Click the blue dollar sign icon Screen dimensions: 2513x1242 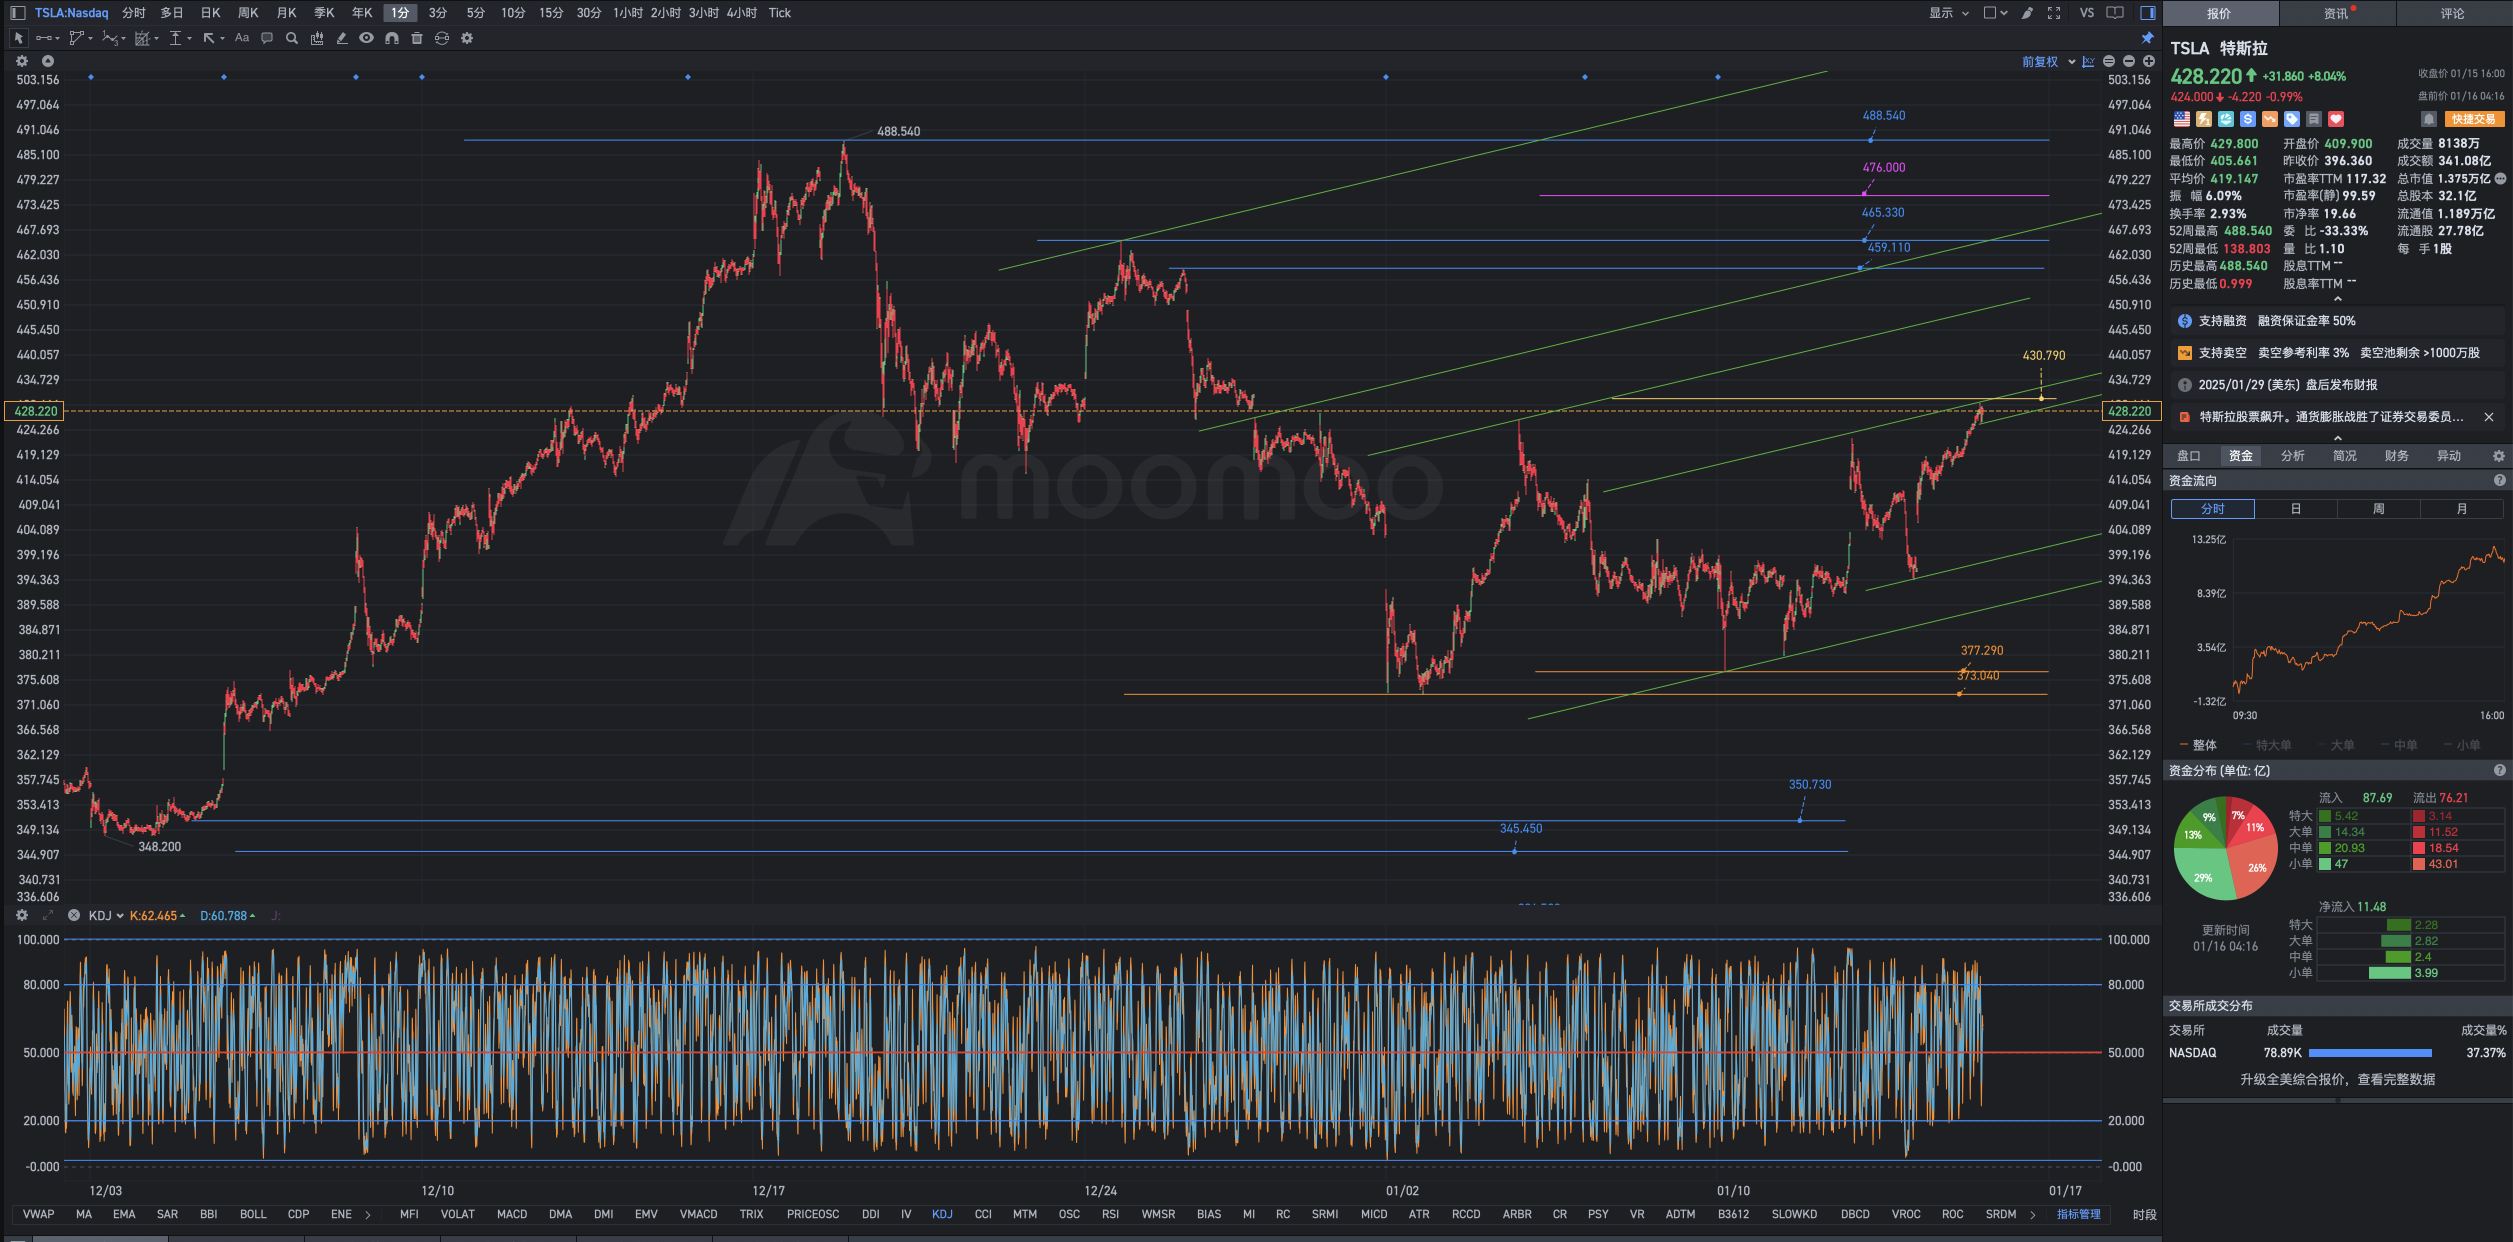click(2248, 119)
